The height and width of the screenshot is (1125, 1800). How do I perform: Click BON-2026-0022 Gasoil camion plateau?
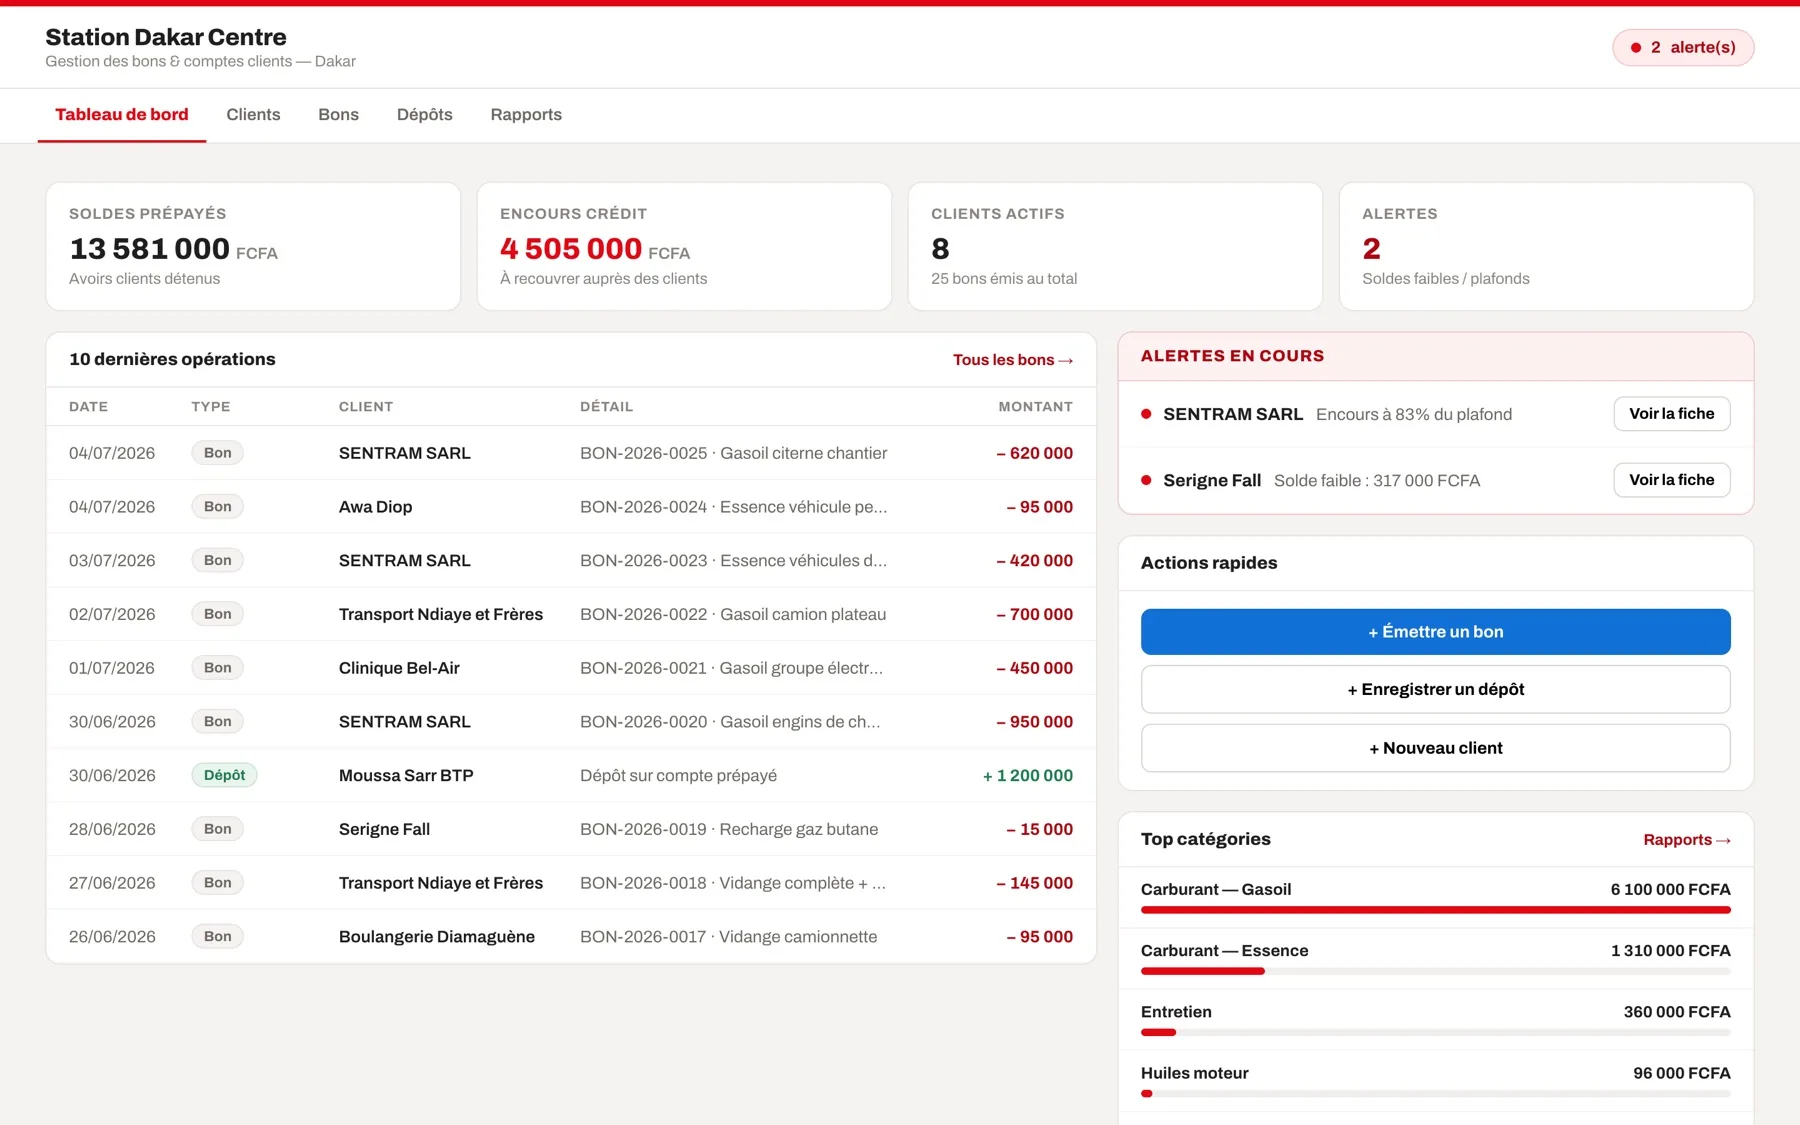[x=733, y=615]
